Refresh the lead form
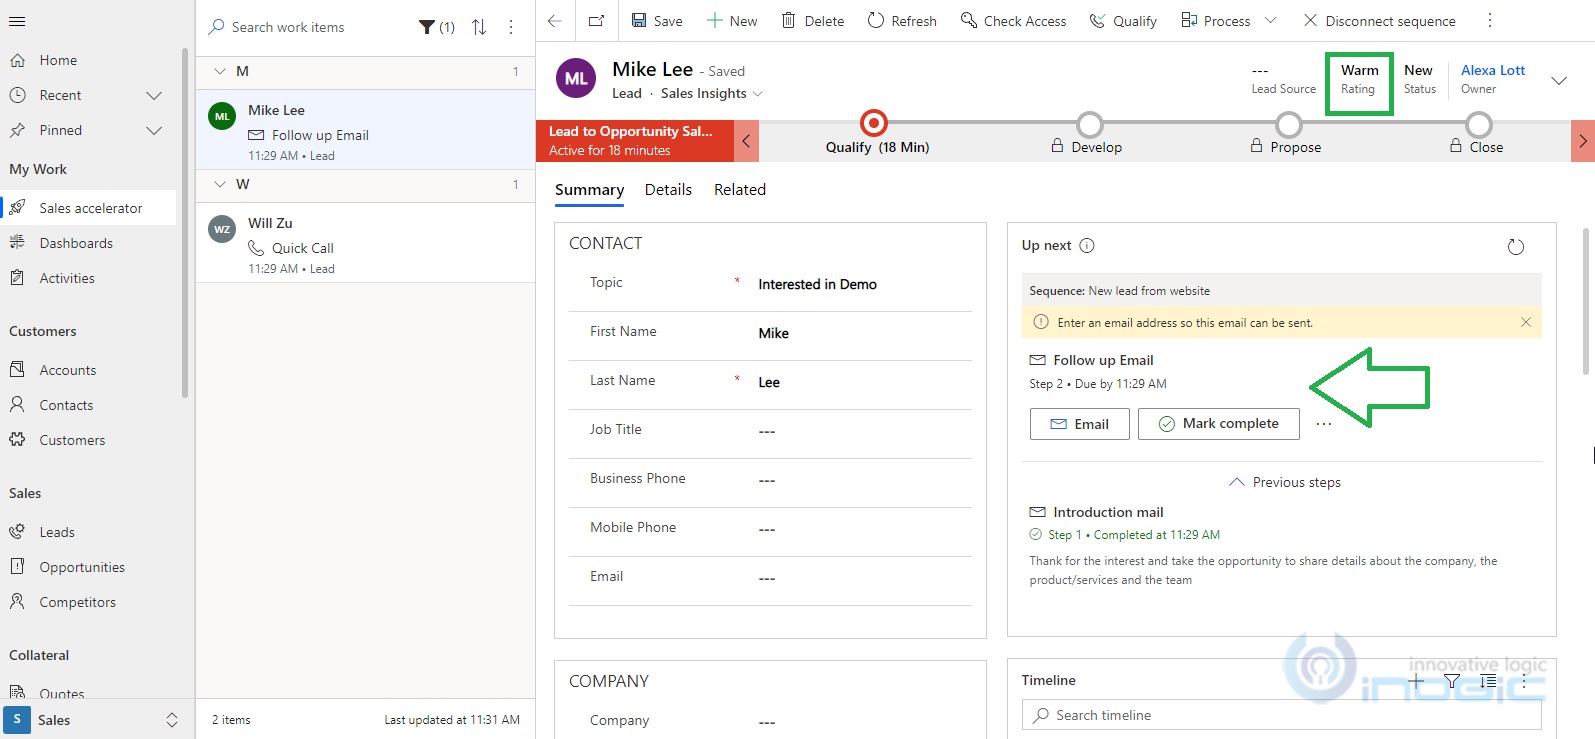This screenshot has height=739, width=1595. [902, 21]
